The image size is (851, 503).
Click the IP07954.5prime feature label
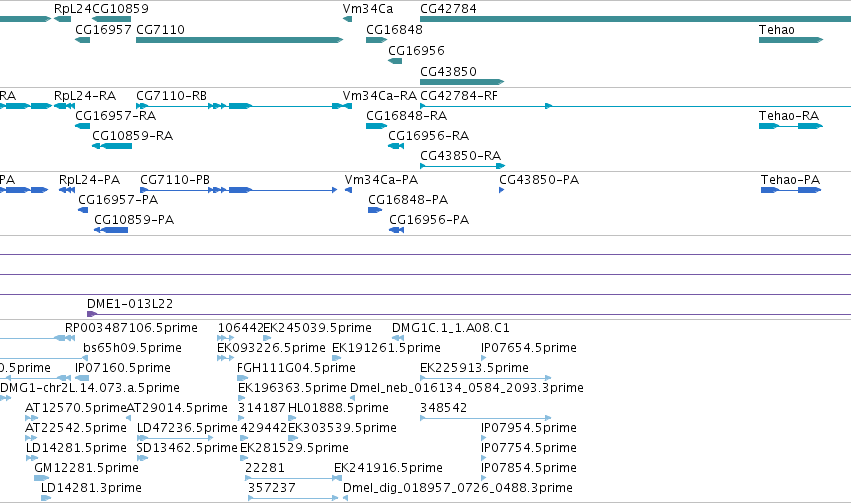click(x=529, y=428)
